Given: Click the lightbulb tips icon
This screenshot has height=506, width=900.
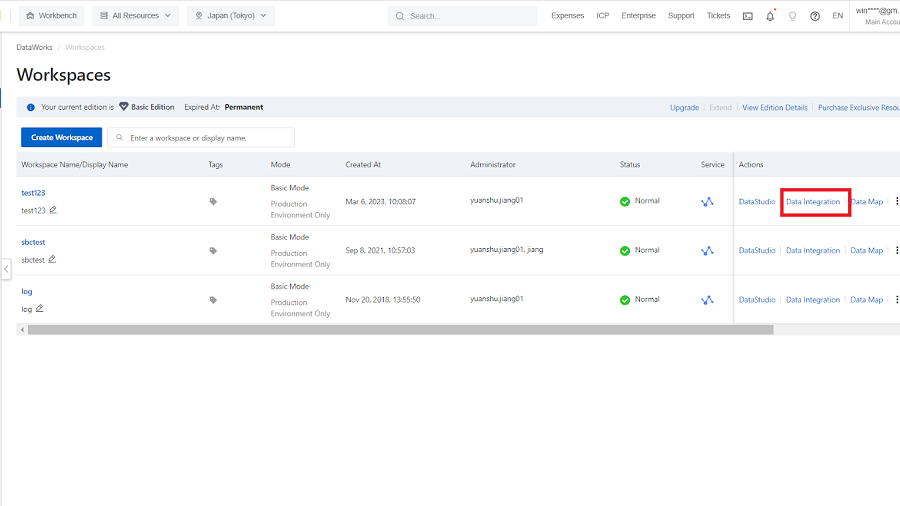Looking at the screenshot, I should click(793, 16).
